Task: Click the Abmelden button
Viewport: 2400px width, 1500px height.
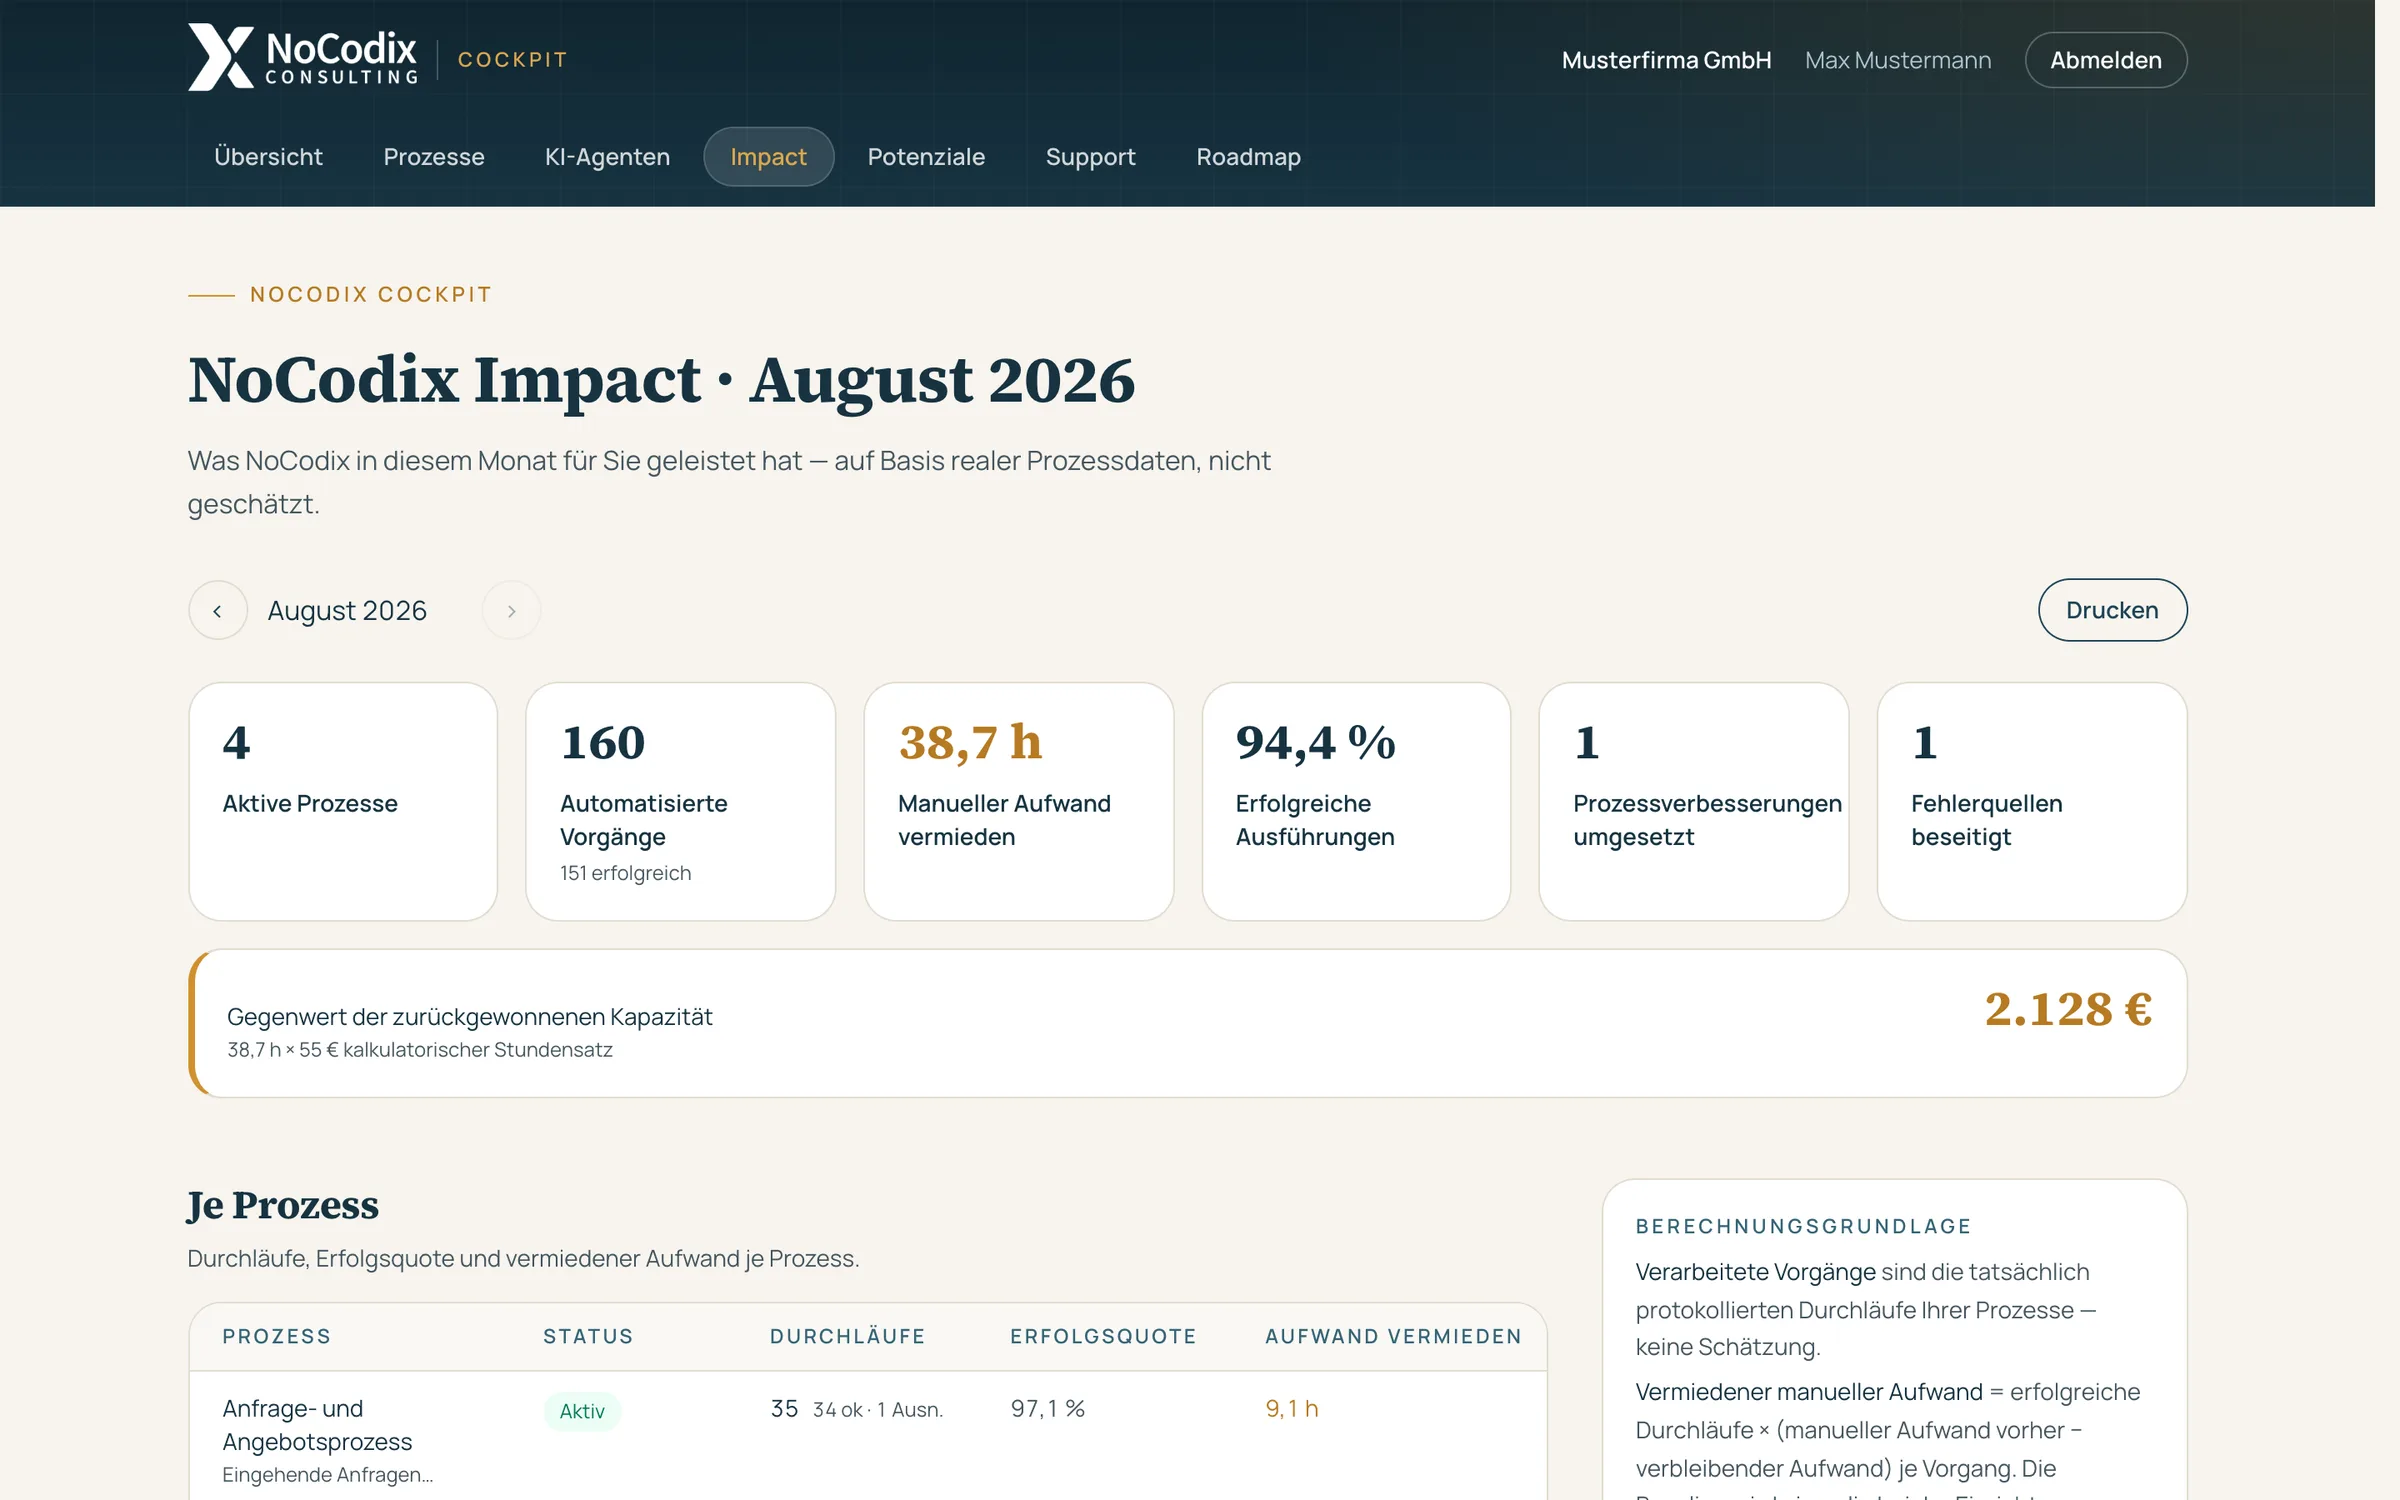Action: pos(2106,60)
